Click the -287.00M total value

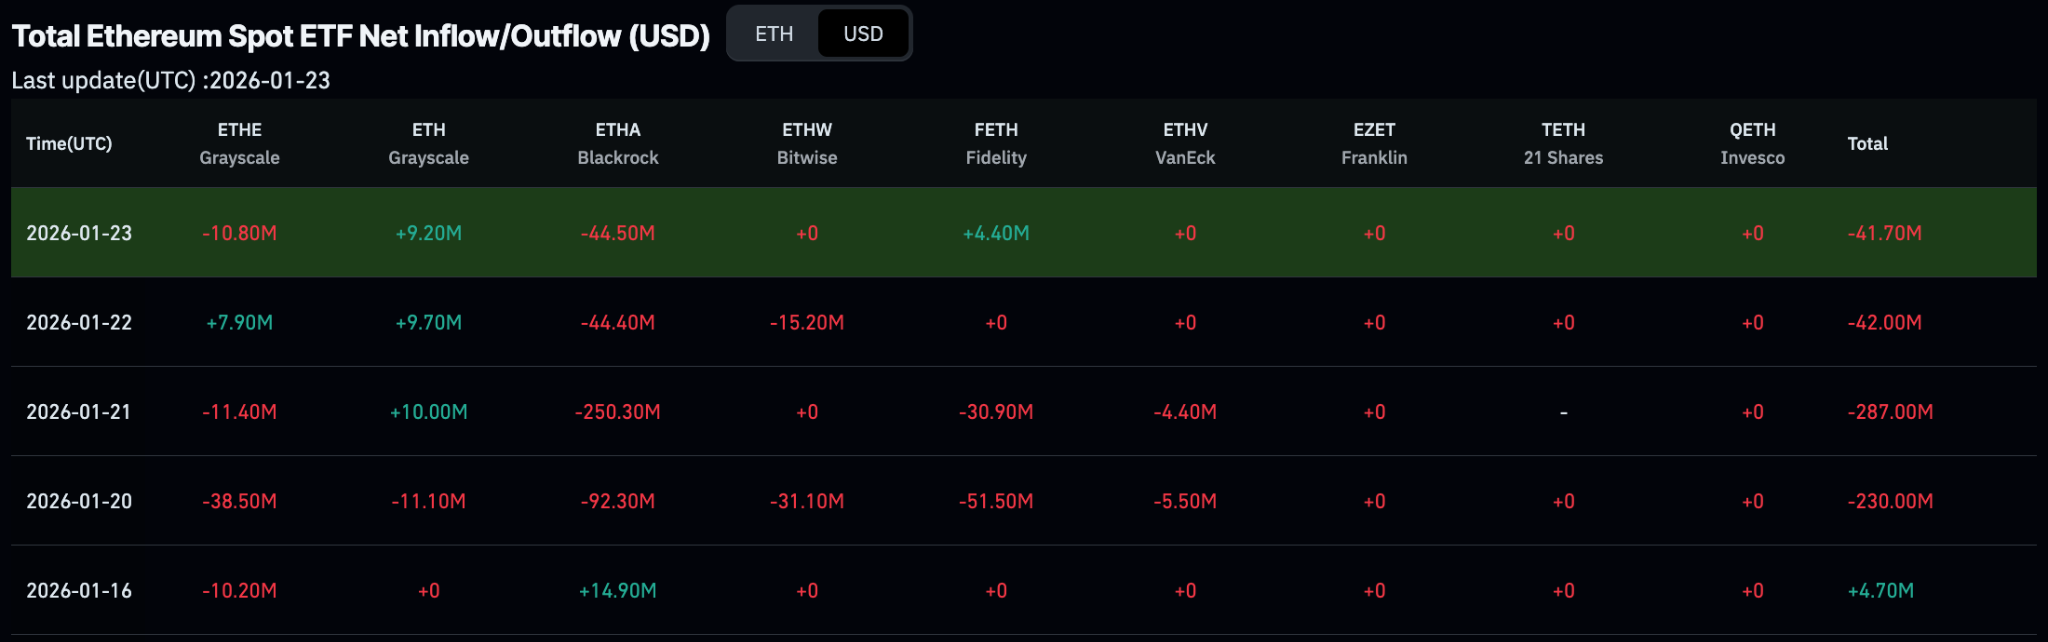point(1890,412)
